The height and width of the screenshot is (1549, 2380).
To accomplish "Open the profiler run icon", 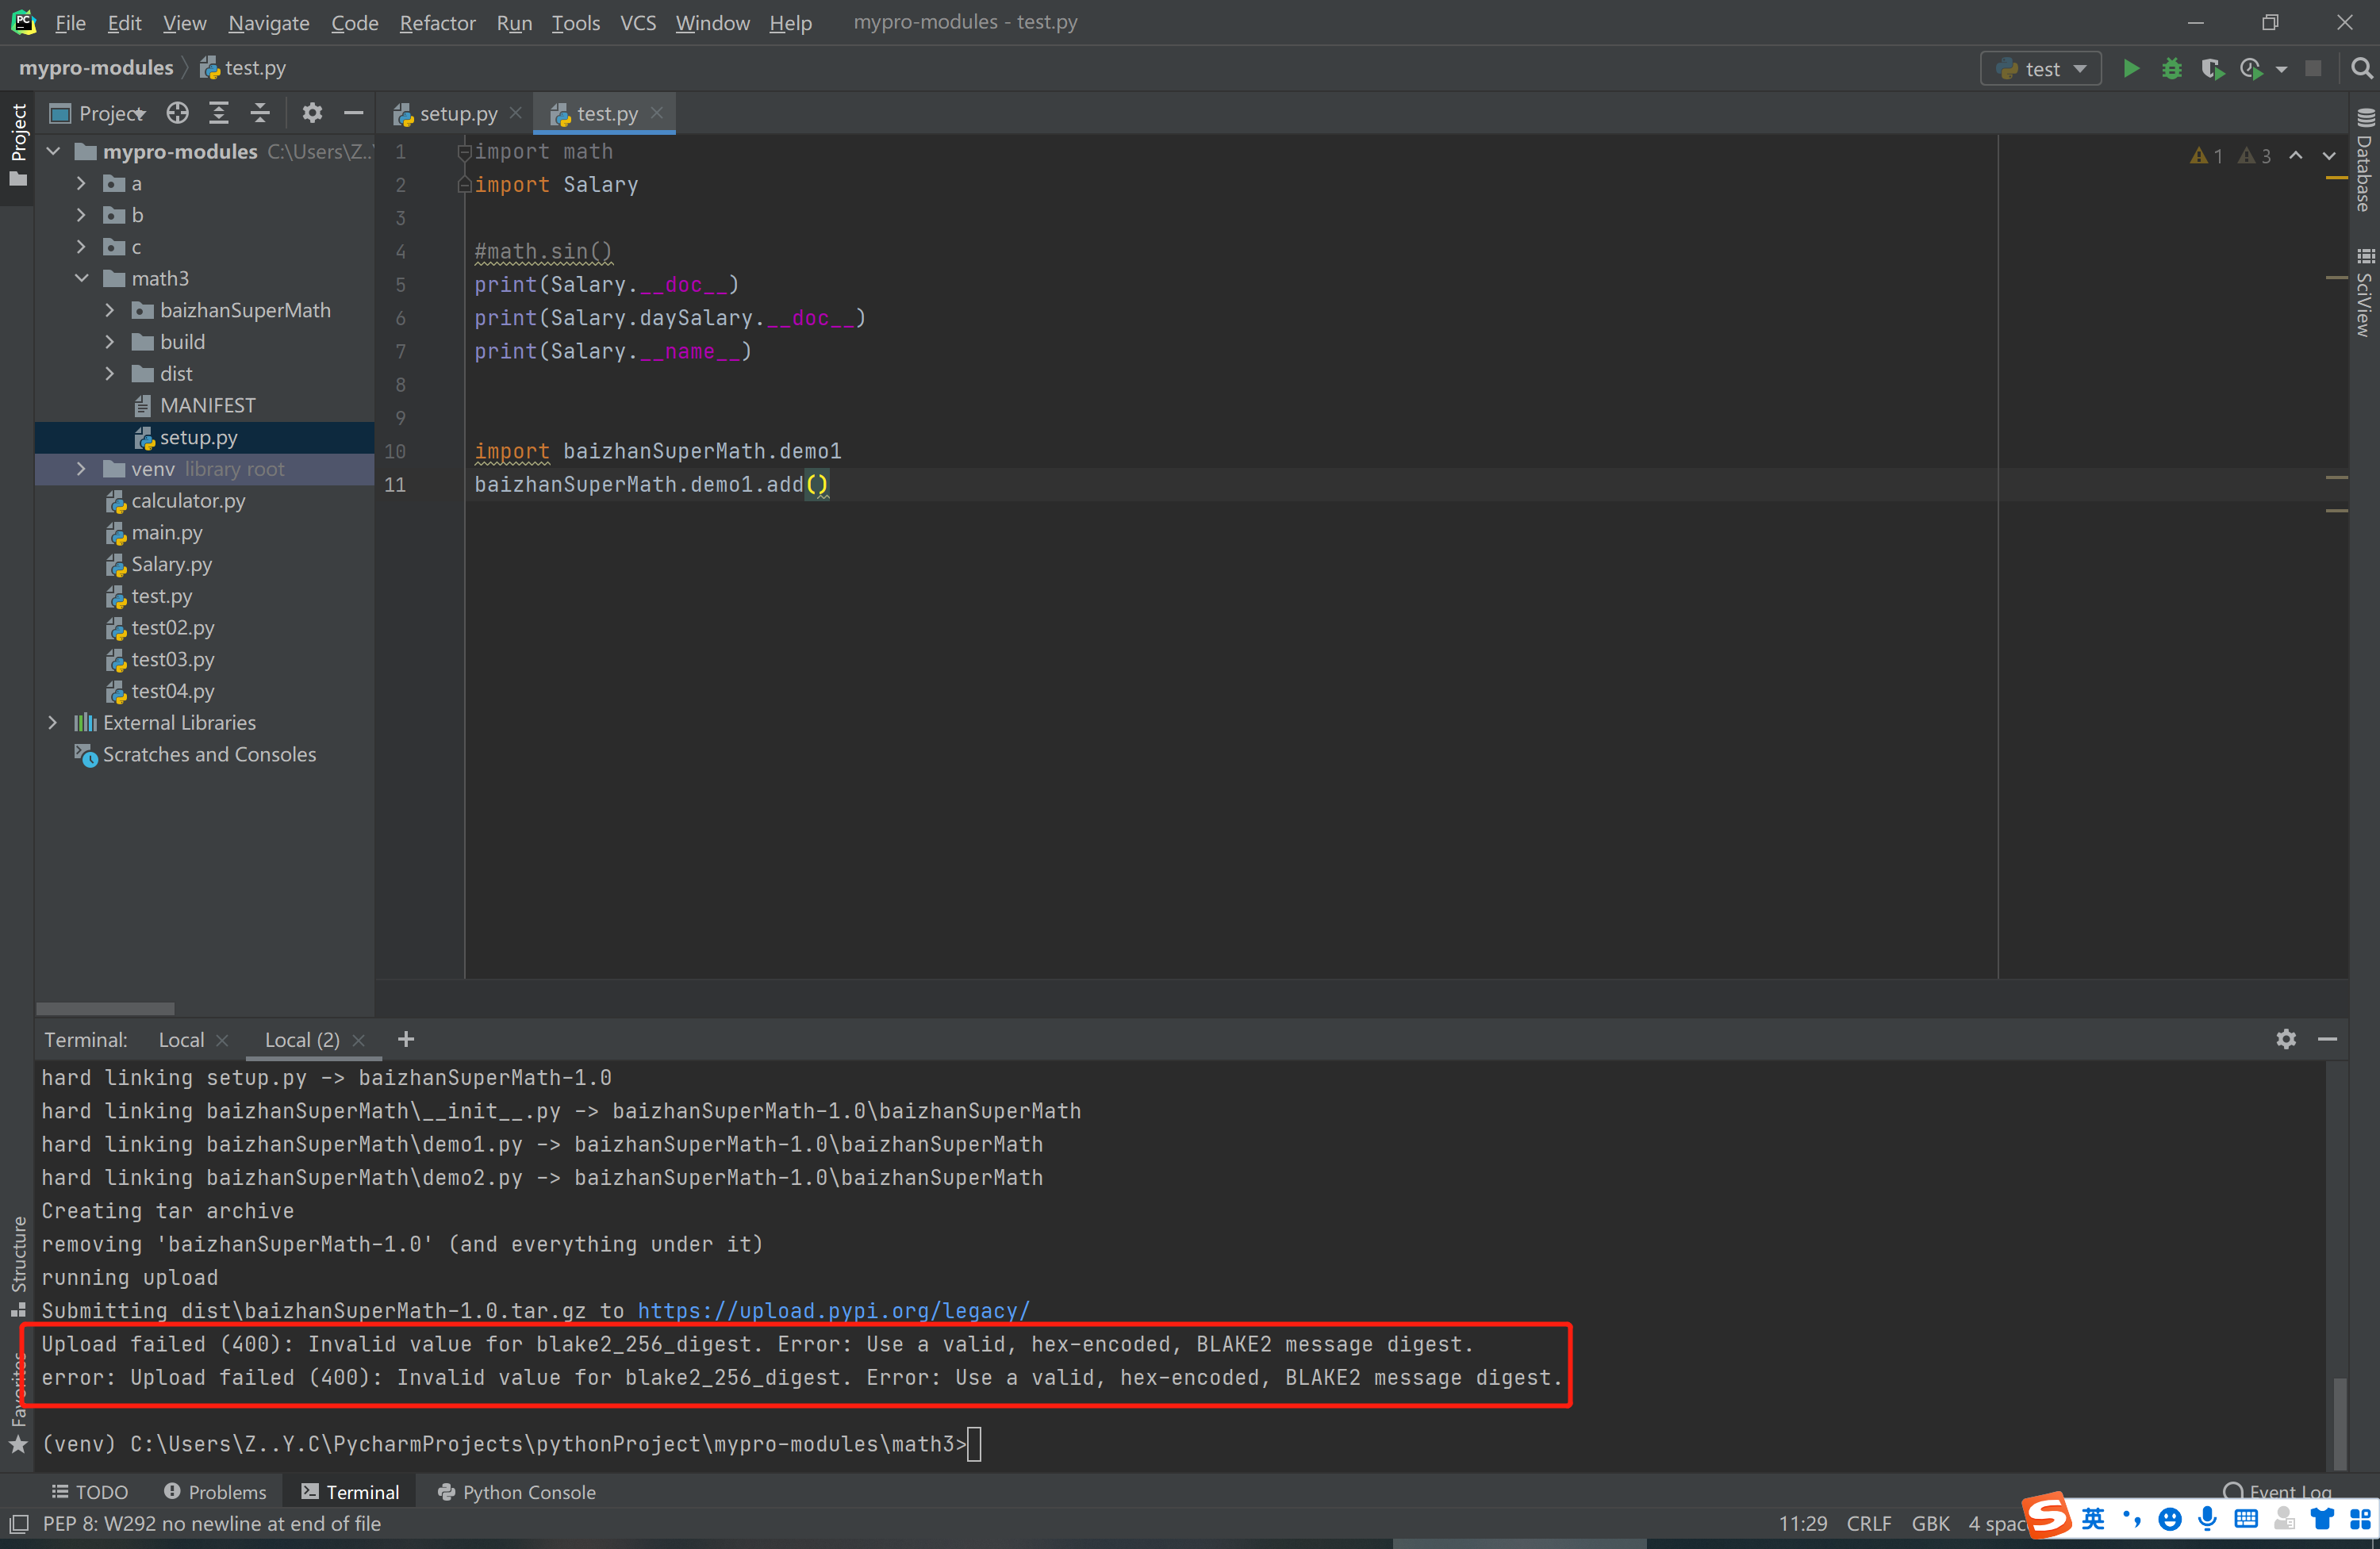I will [x=2251, y=68].
